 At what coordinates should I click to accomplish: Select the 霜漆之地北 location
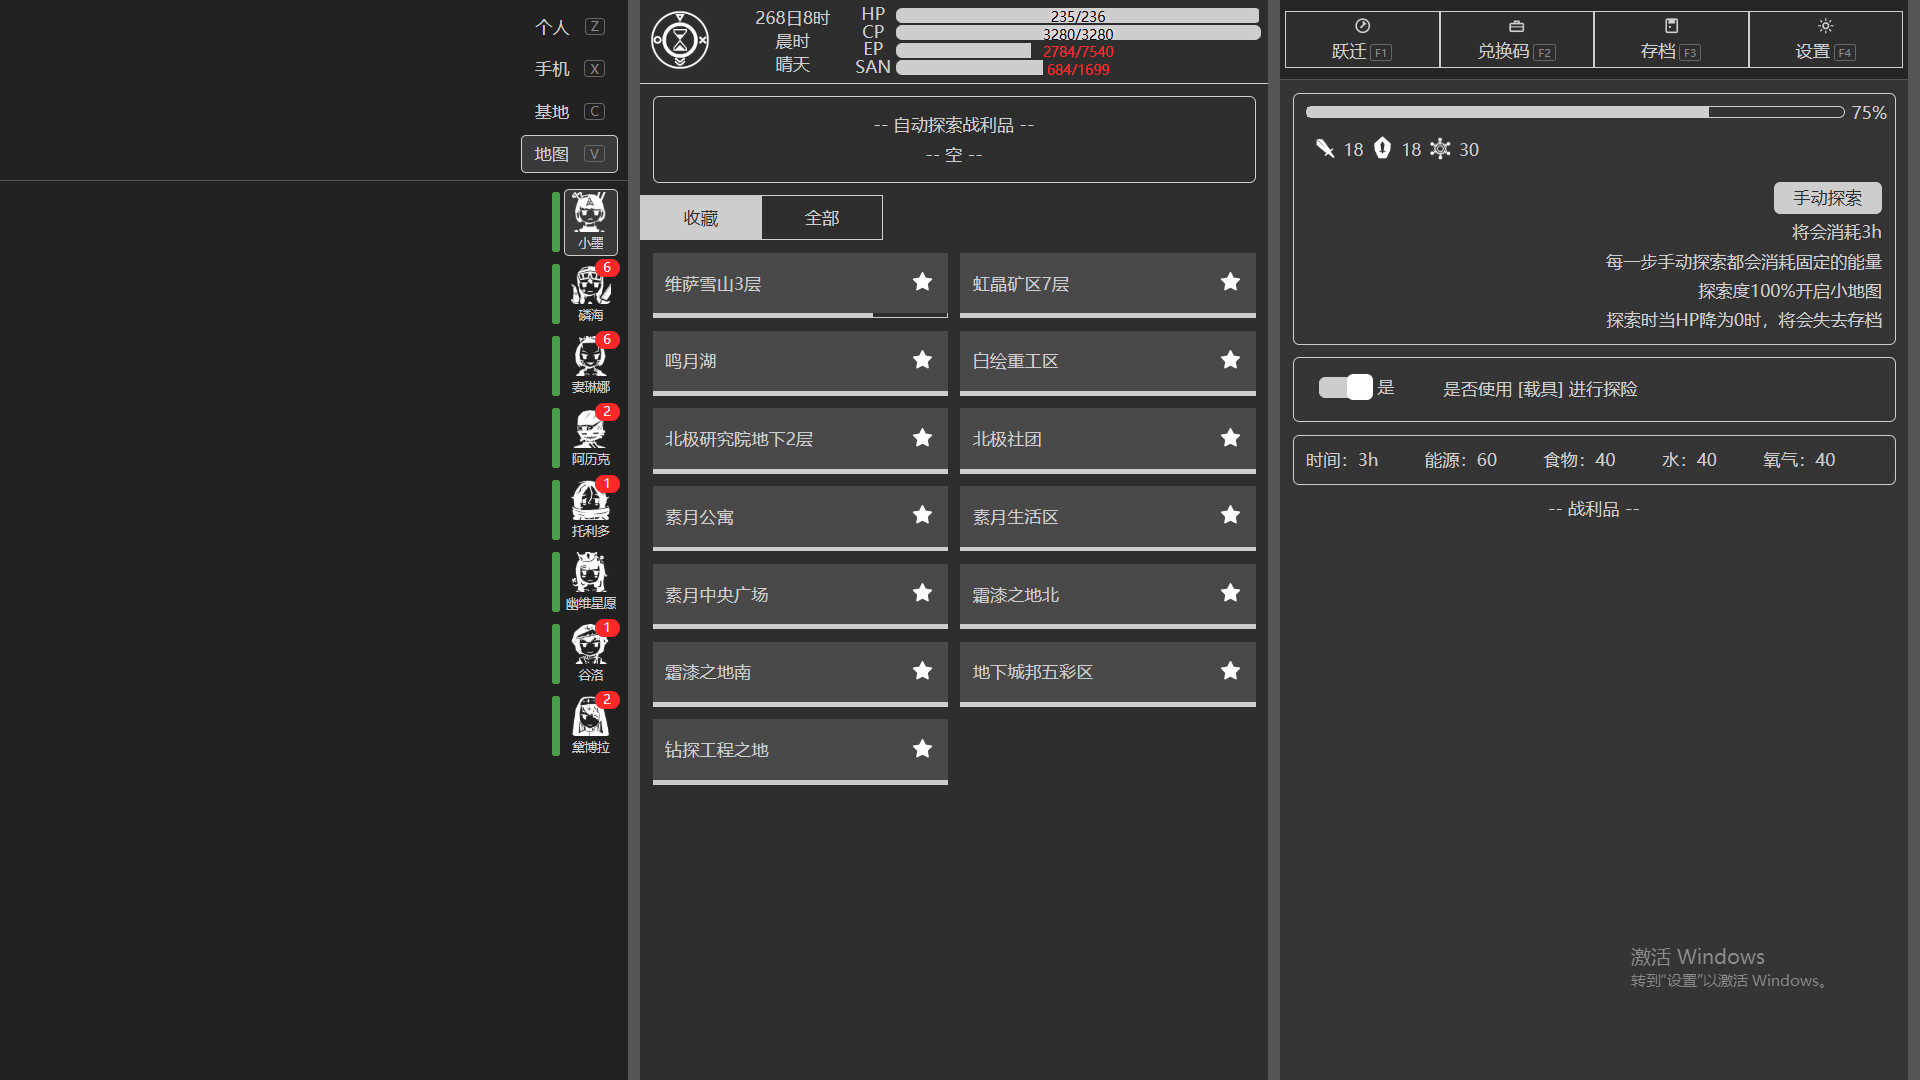(x=1108, y=596)
